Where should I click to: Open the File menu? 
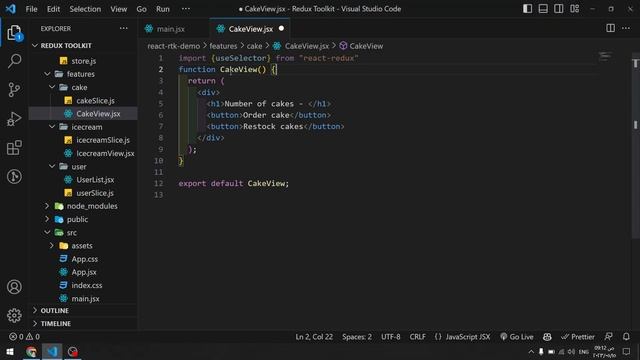coord(31,9)
